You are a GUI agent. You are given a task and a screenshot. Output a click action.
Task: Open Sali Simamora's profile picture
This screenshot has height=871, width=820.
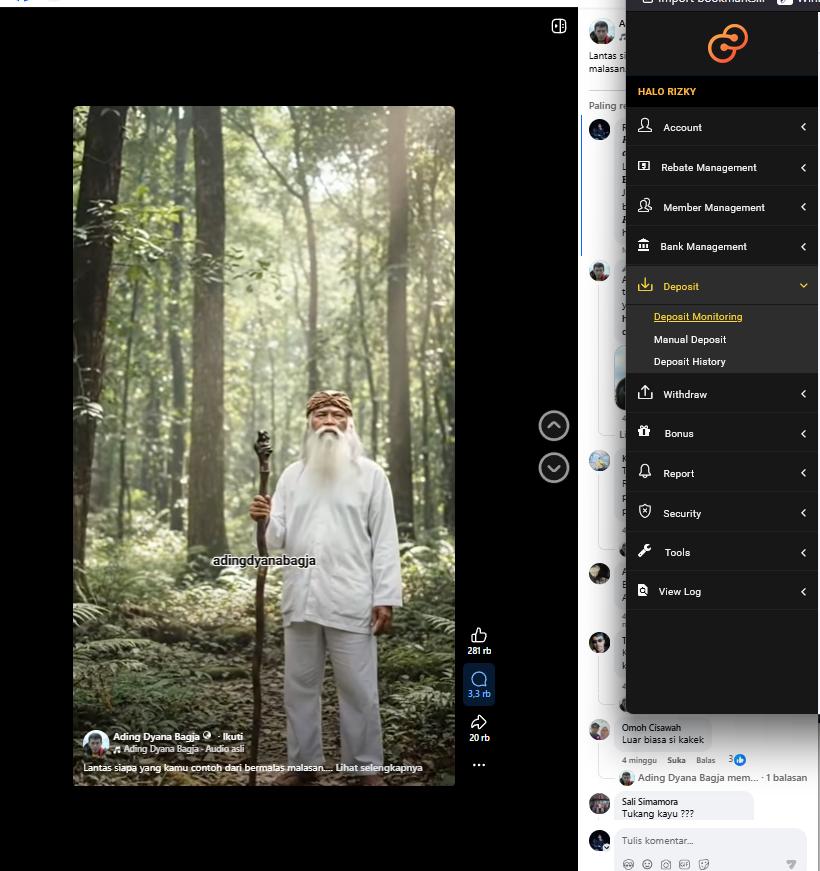[599, 803]
